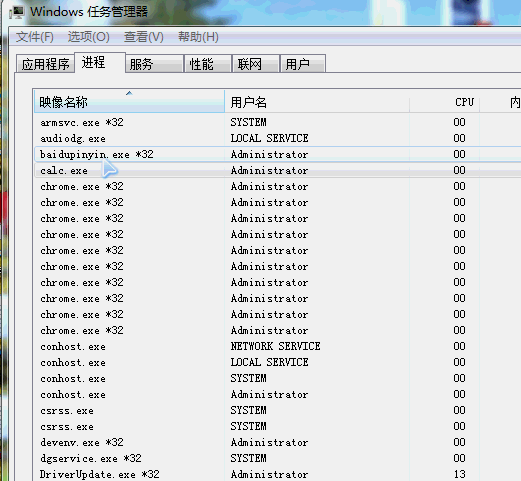Select the dgservice.exe *32 process
This screenshot has height=481, width=521.
[x=277, y=458]
